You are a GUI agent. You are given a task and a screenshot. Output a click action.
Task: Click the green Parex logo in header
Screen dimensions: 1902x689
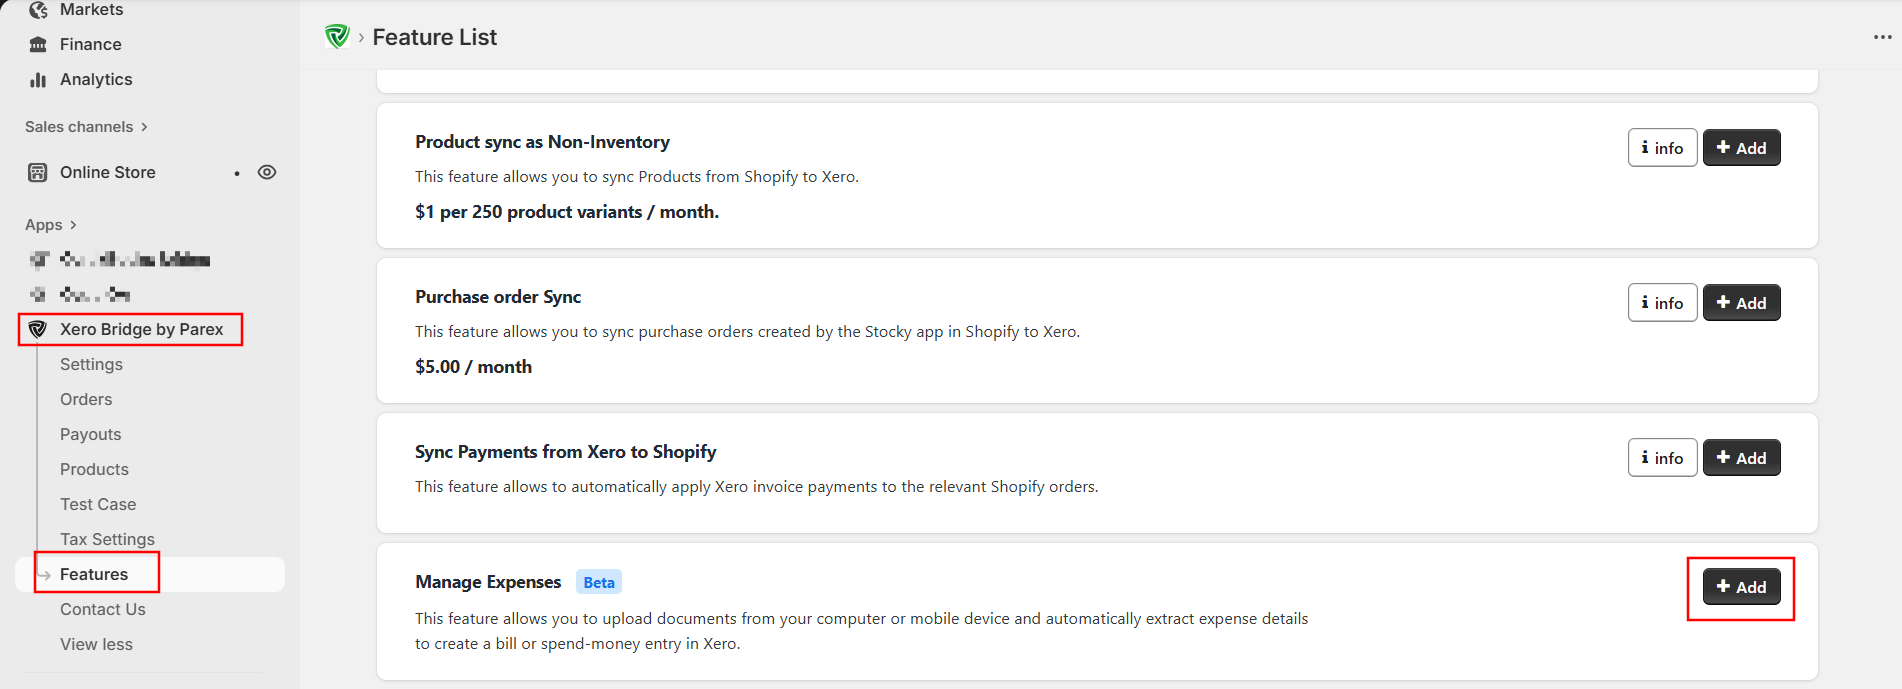click(337, 37)
